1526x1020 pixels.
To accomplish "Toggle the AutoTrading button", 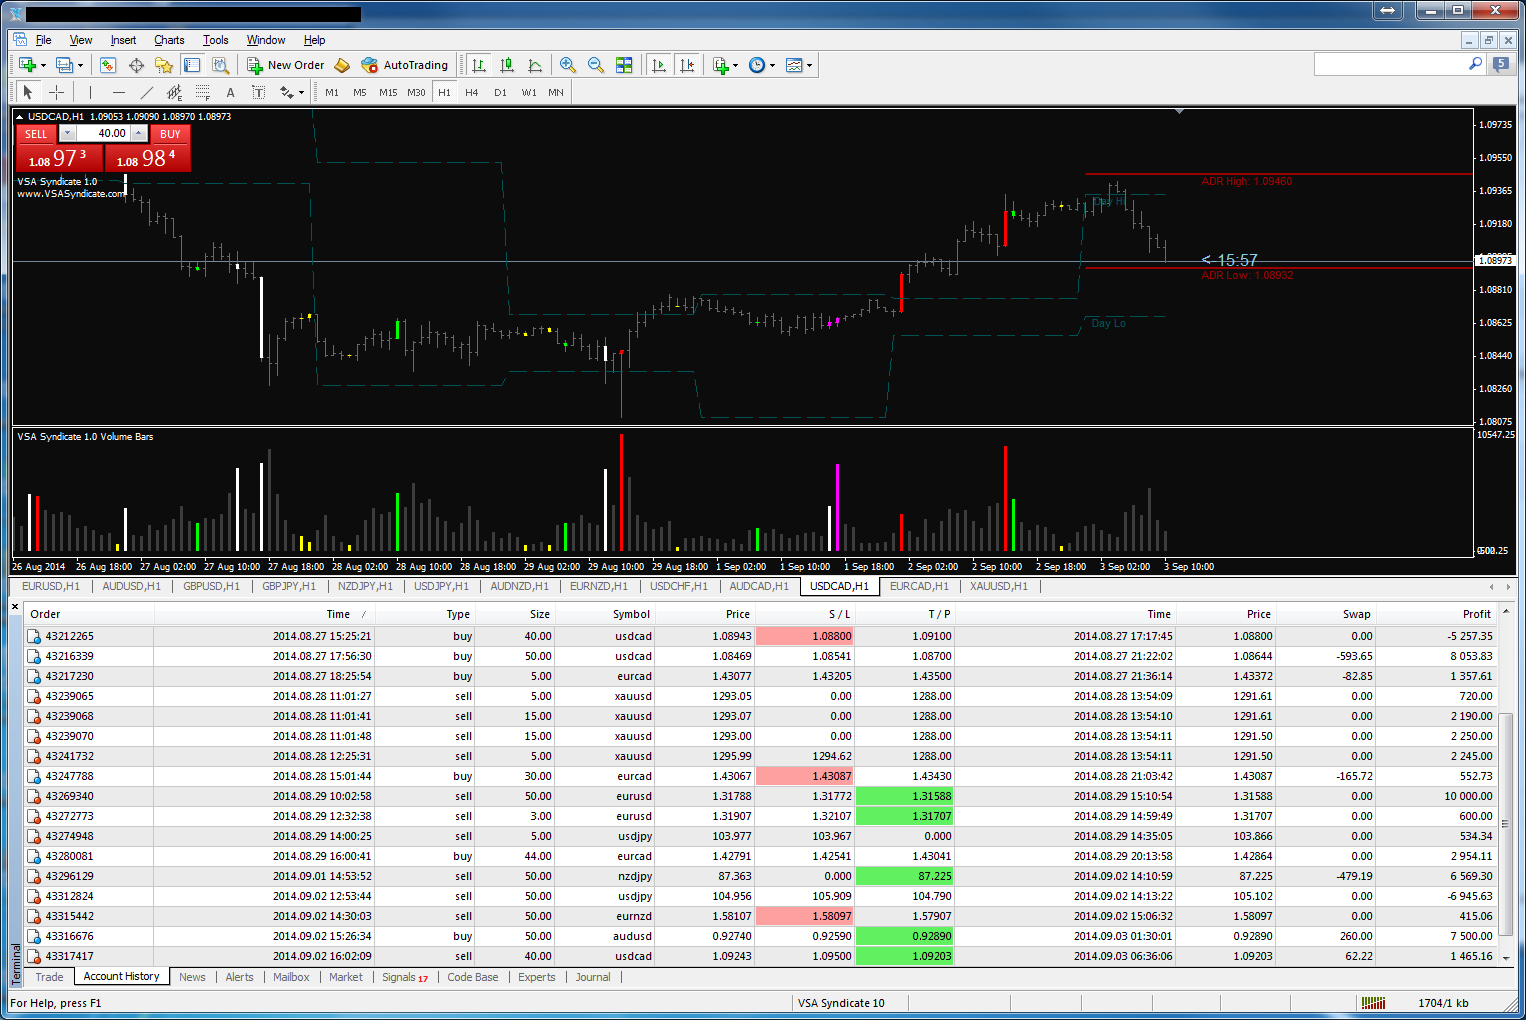I will pos(405,65).
